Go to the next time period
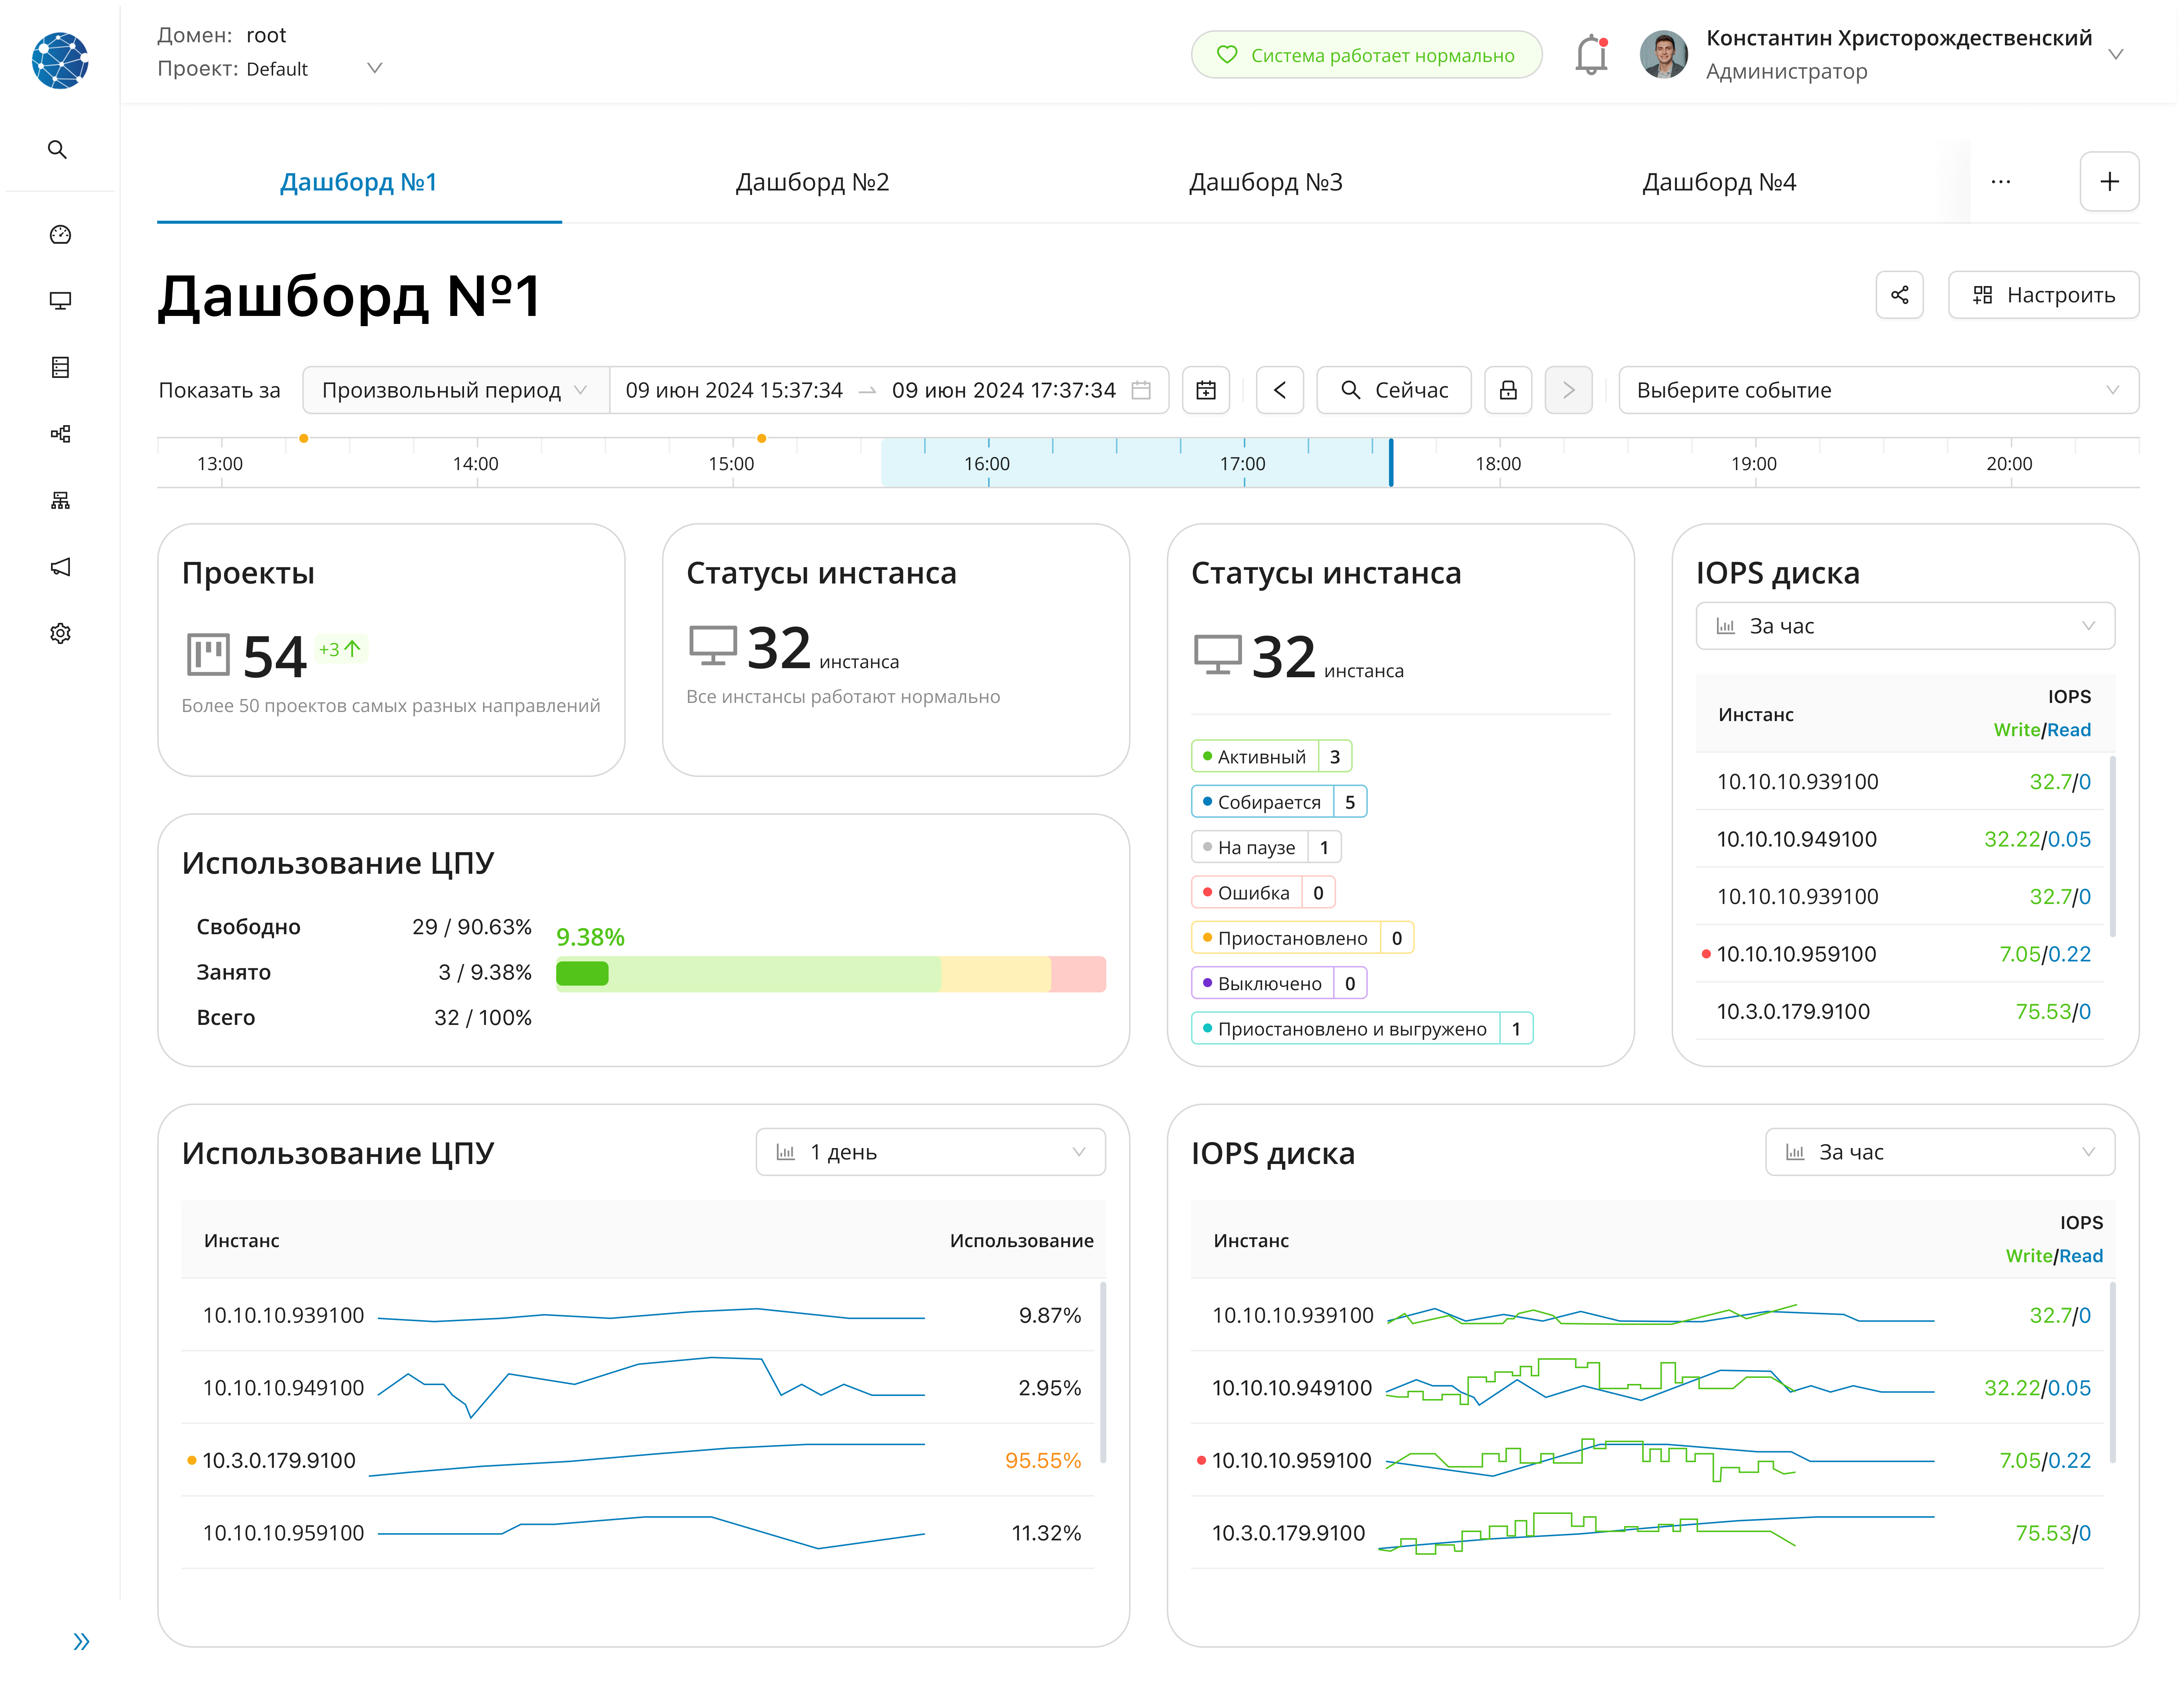This screenshot has width=2184, height=1684. (1569, 390)
